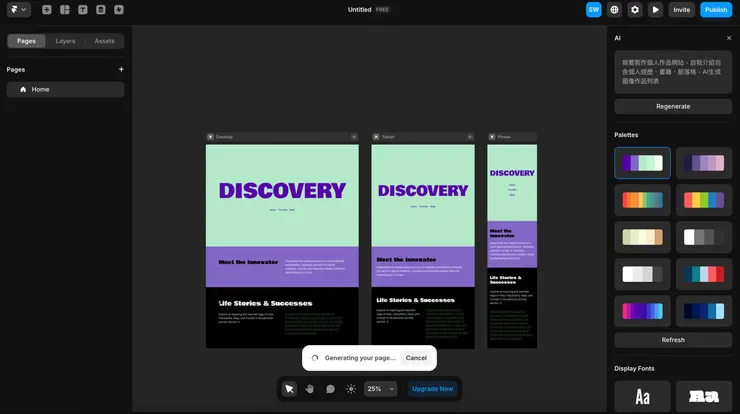The height and width of the screenshot is (414, 740).
Task: Click the lightning Actions icon in toolbar
Action: 118,9
